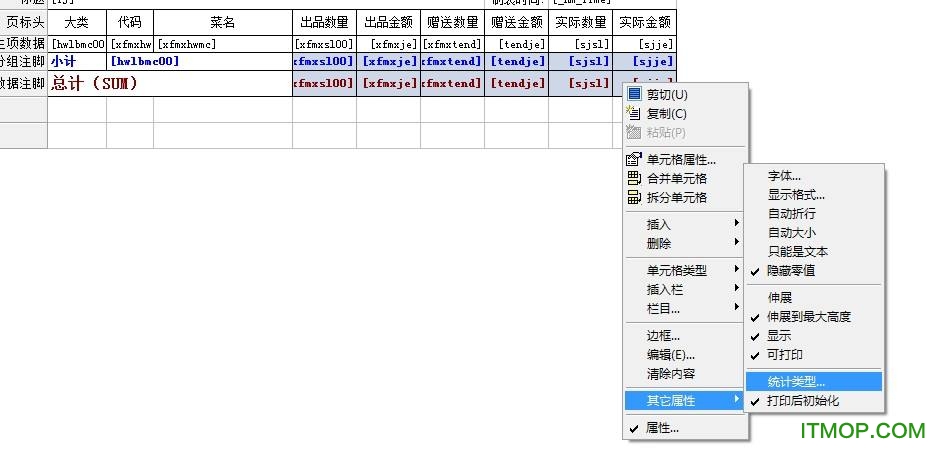This screenshot has height=456, width=931.
Task: Select the 代码 column header cell
Action: (x=130, y=23)
